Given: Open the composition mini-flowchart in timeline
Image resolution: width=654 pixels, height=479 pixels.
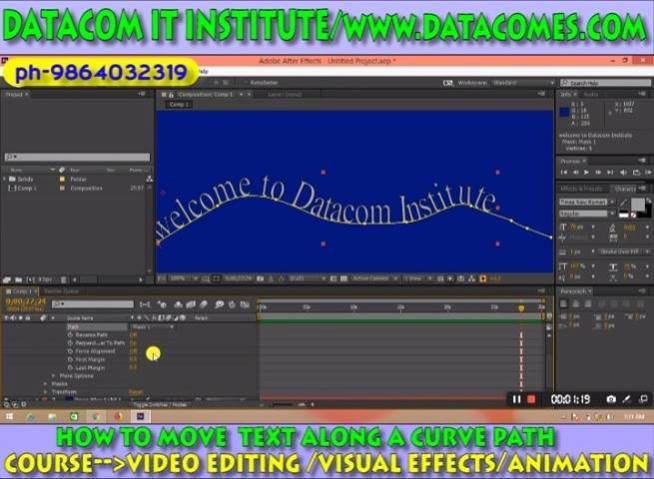Looking at the screenshot, I should (145, 305).
